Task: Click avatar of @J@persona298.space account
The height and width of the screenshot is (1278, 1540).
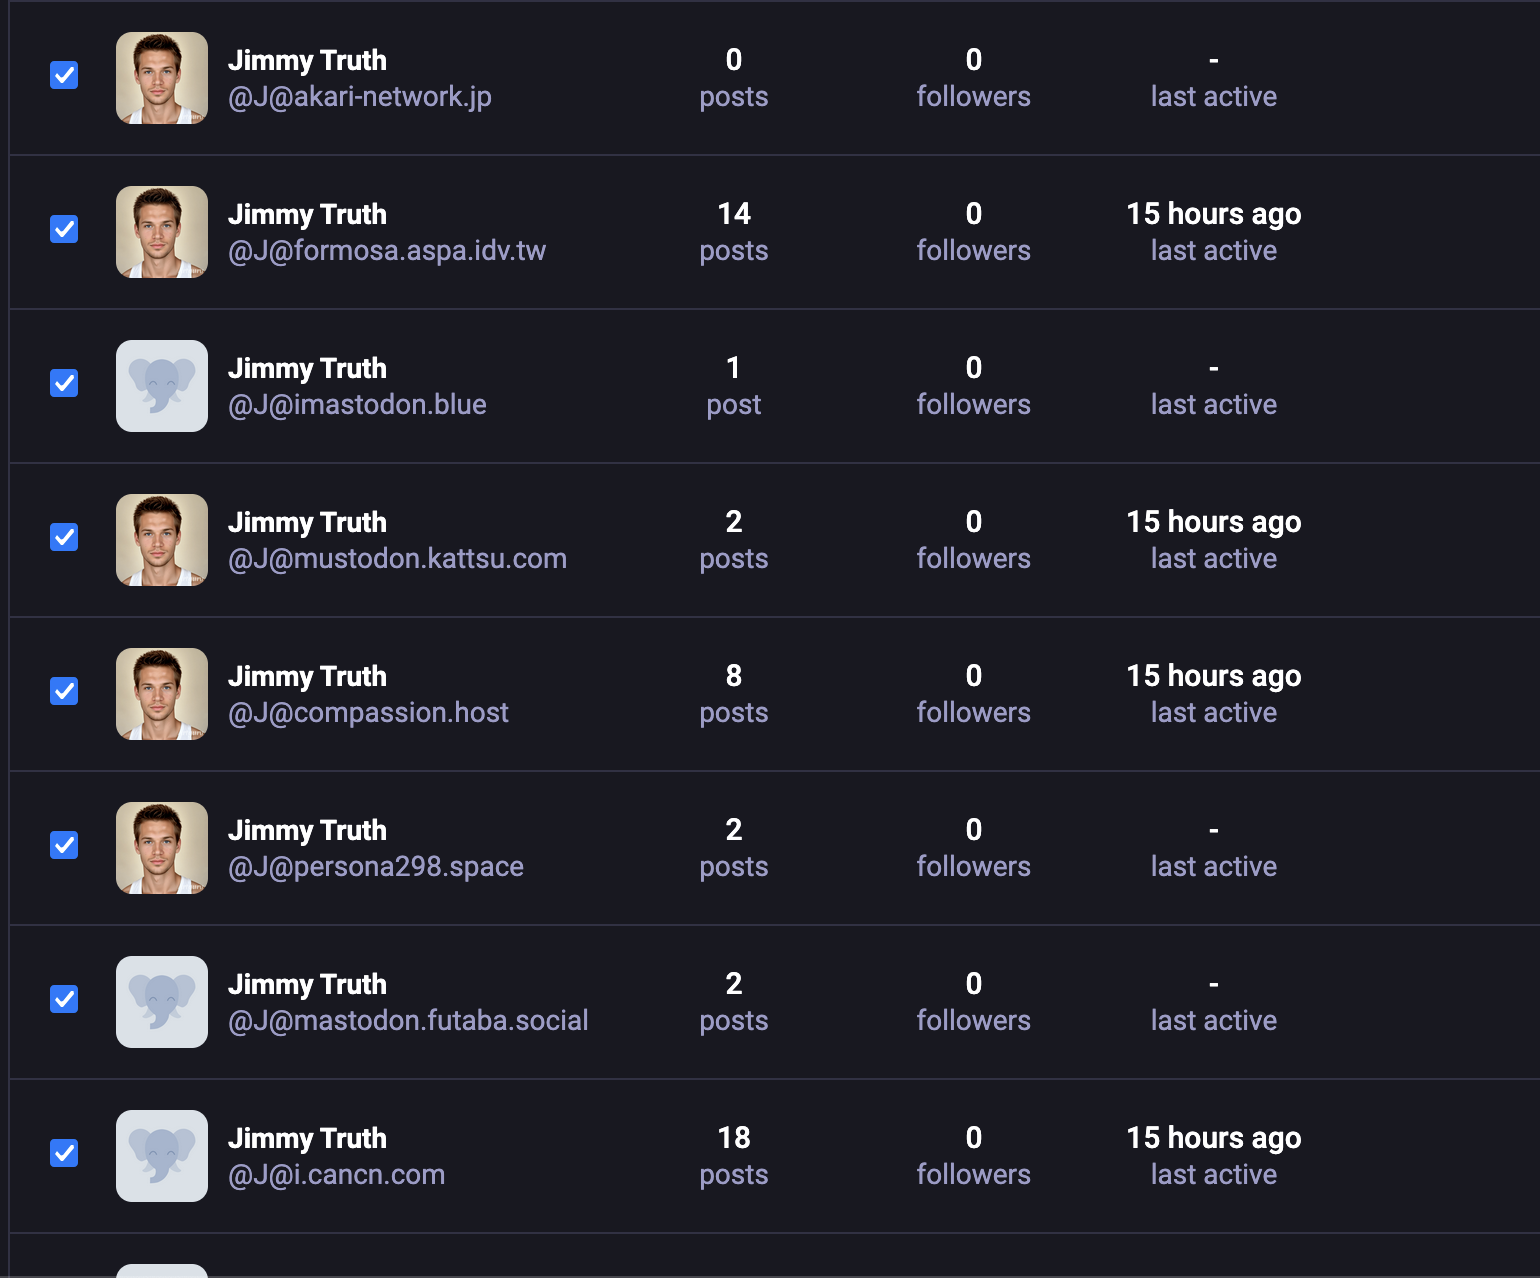Action: 162,848
